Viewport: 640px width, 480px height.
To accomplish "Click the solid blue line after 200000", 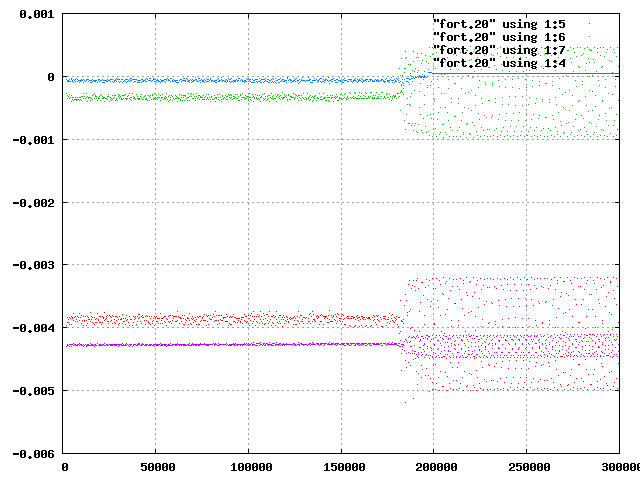I will 524,74.
